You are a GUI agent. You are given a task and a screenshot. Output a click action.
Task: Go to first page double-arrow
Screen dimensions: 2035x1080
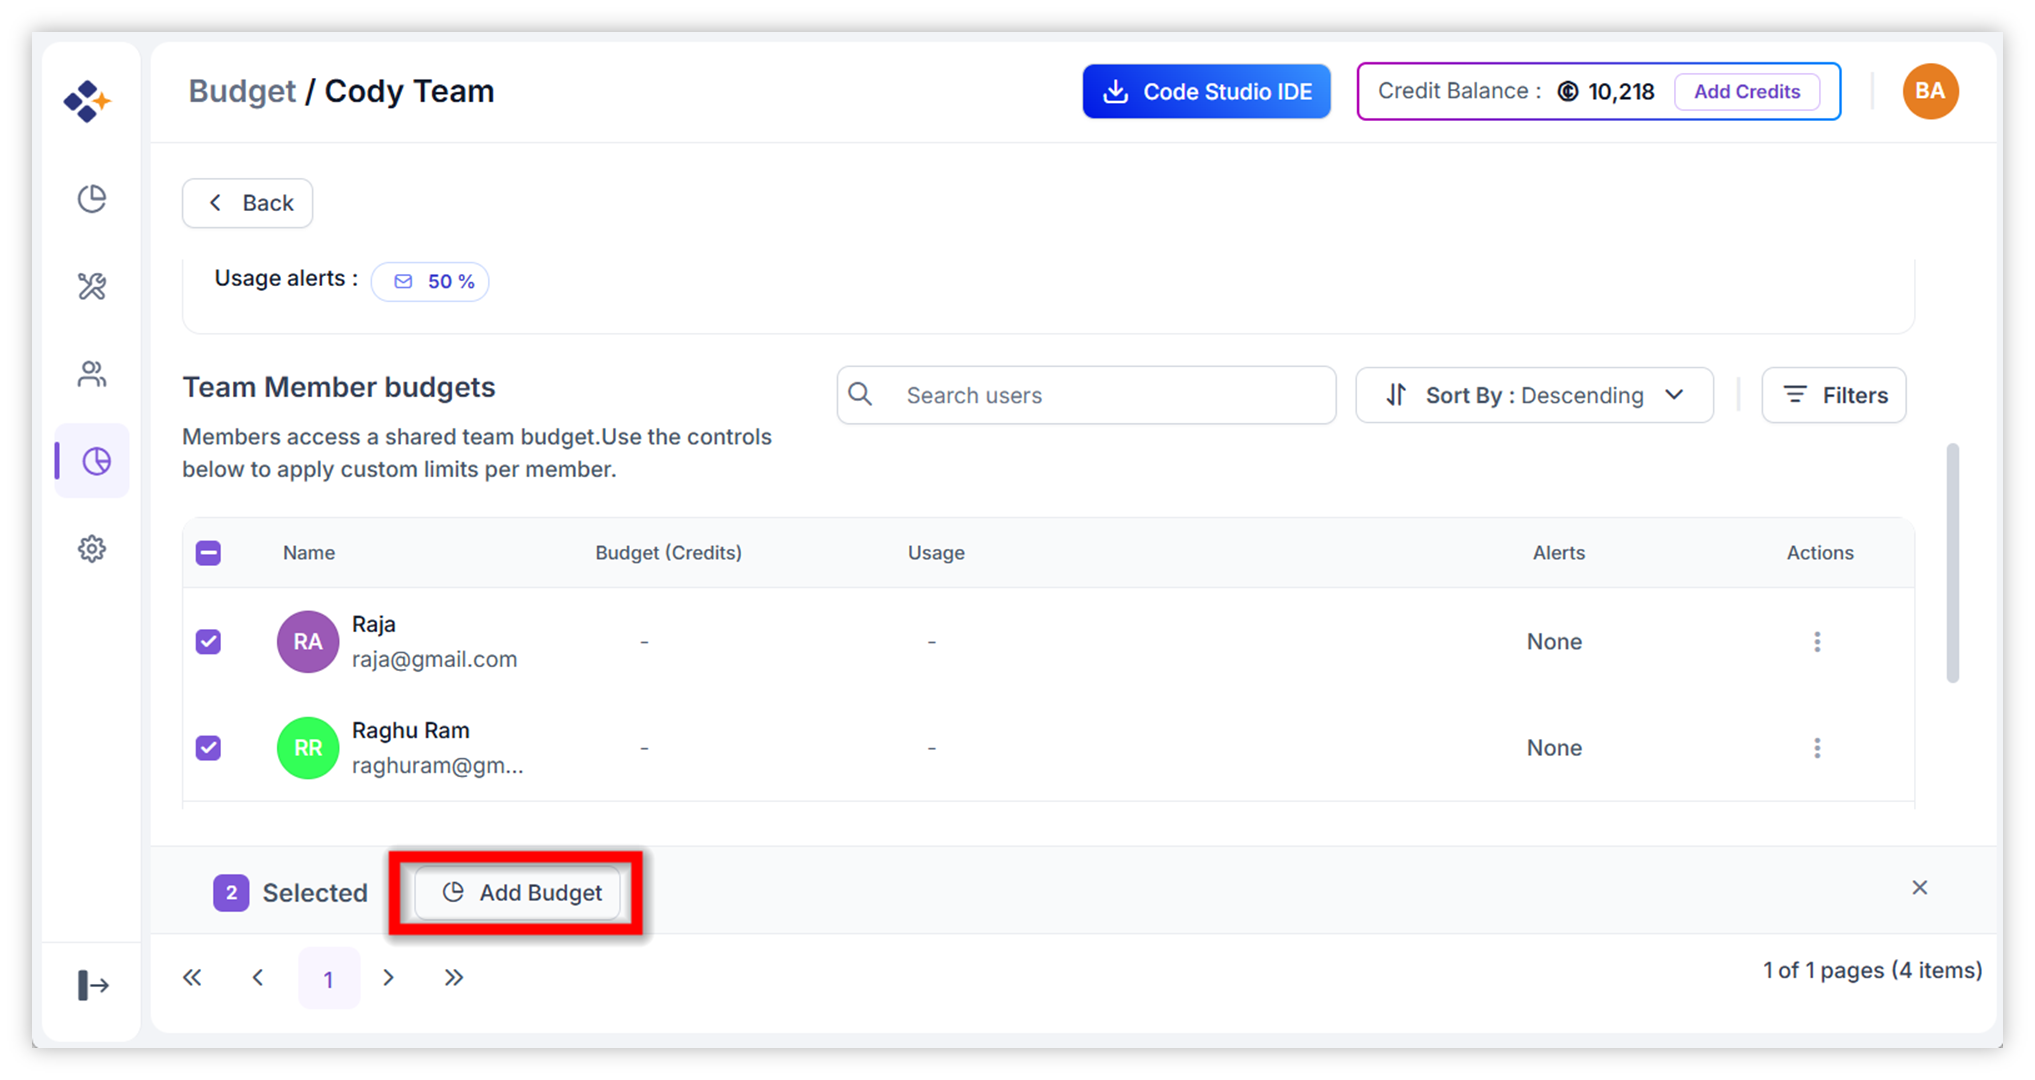(192, 978)
